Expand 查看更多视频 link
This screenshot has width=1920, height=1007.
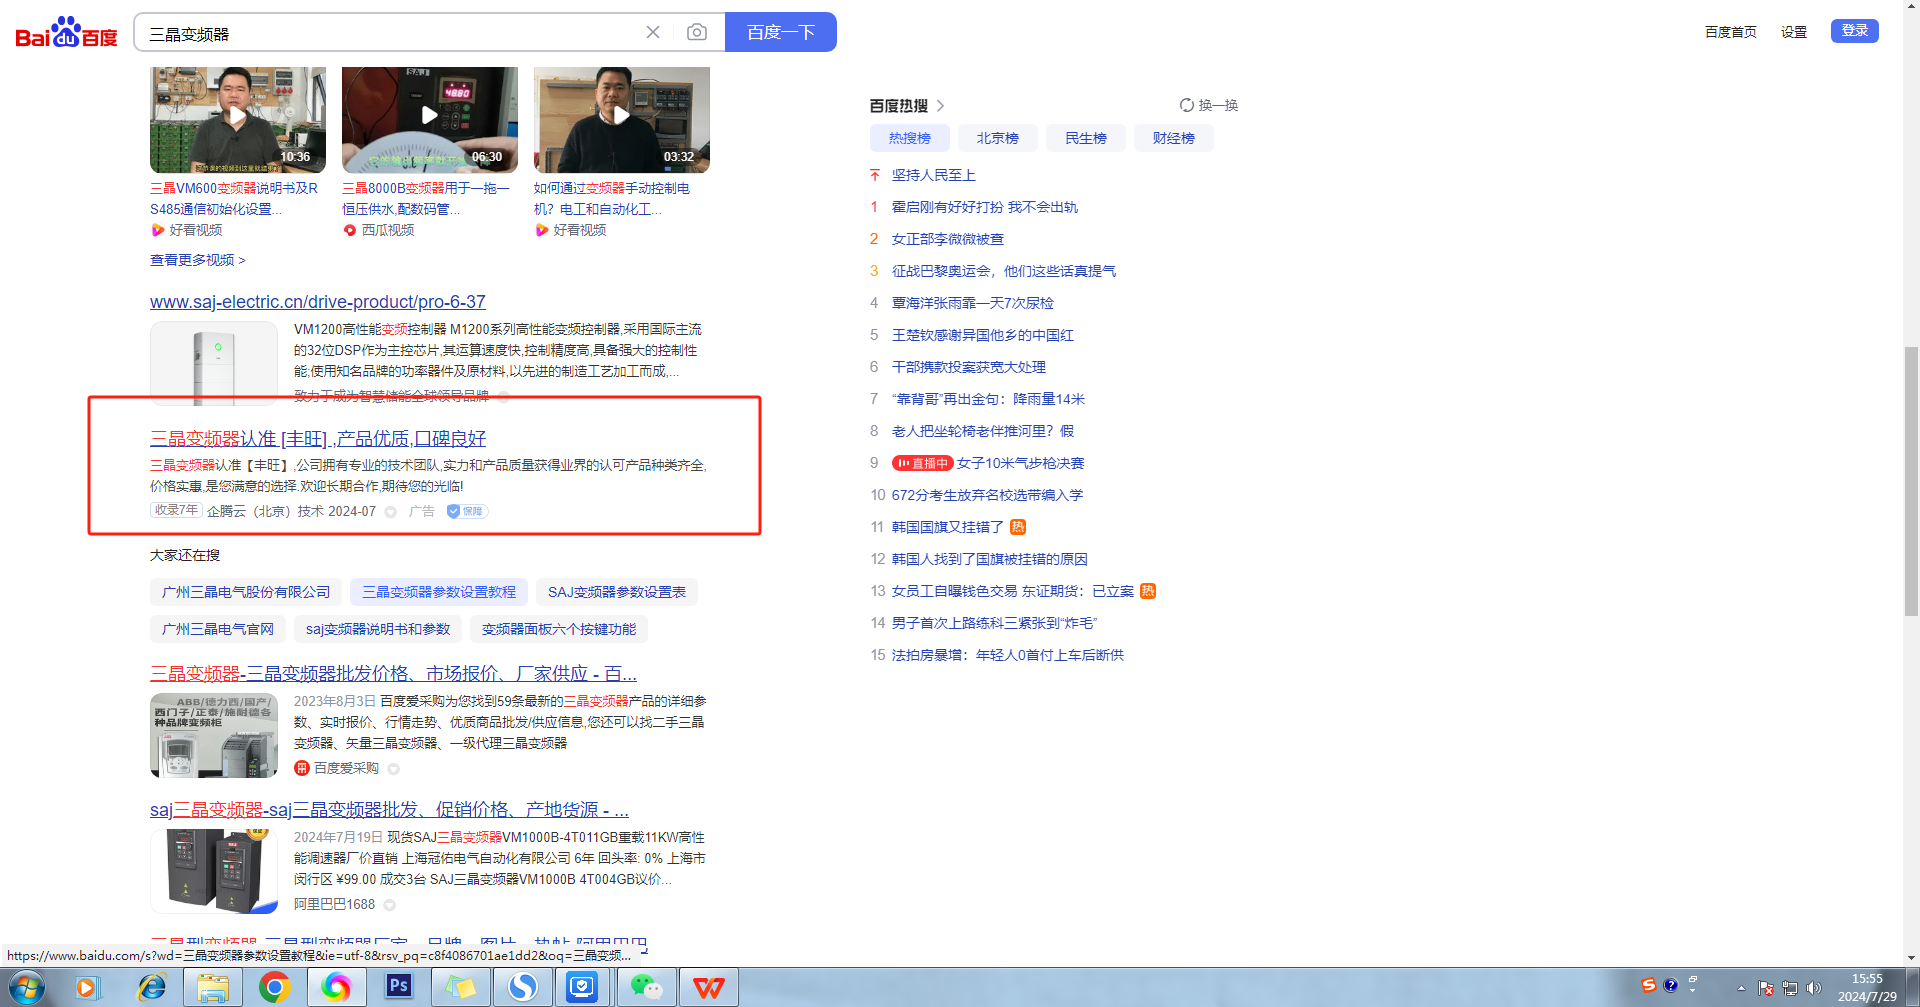click(197, 260)
